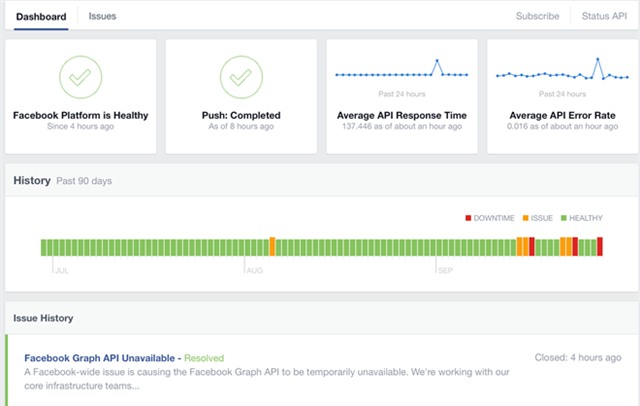The image size is (640, 406).
Task: Open the Facebook Graph API Unavailable issue
Action: tap(101, 357)
